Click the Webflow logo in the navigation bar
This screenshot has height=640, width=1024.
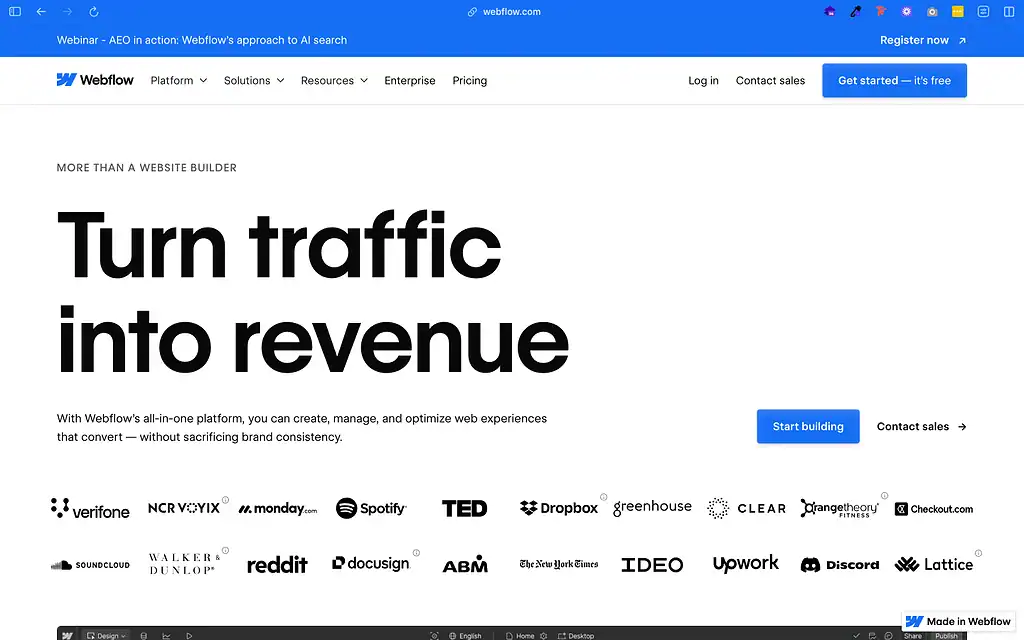[95, 80]
